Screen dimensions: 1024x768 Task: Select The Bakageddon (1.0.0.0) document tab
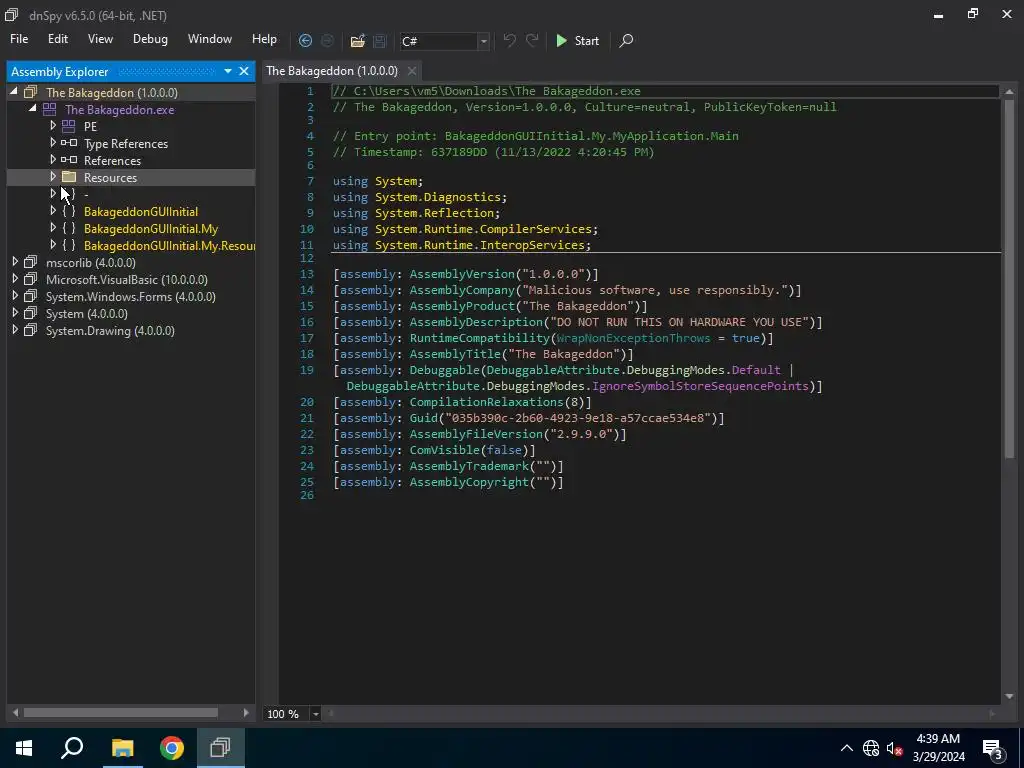332,71
